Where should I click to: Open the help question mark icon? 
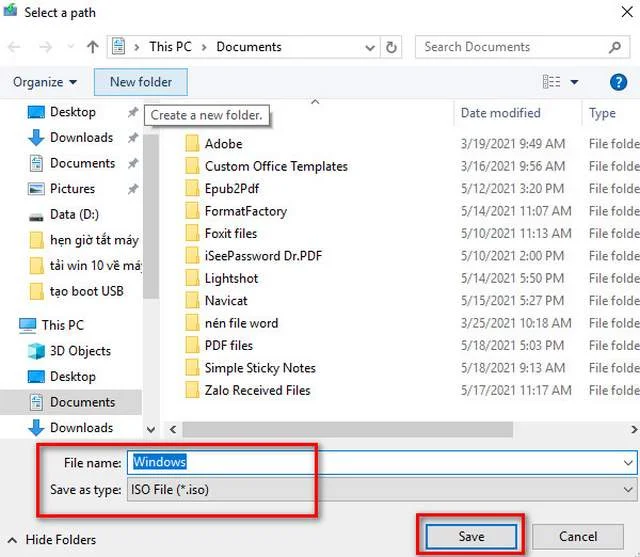coord(618,82)
